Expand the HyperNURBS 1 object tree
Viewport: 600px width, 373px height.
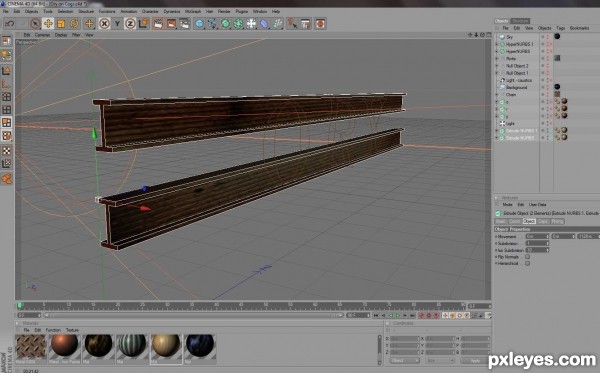click(x=497, y=44)
